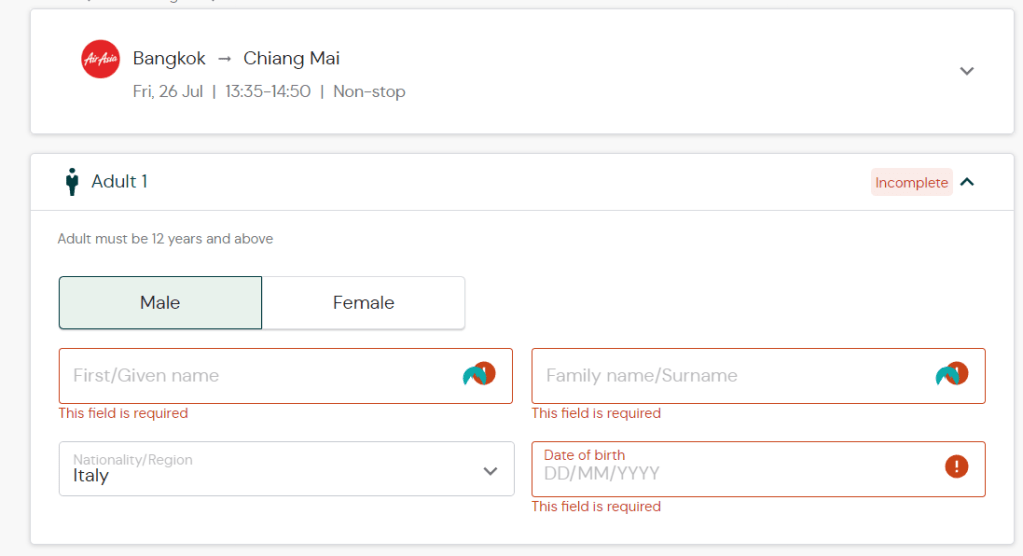Click the Nationality/Region dropdown chevron arrow
The height and width of the screenshot is (556, 1023).
[x=490, y=470]
